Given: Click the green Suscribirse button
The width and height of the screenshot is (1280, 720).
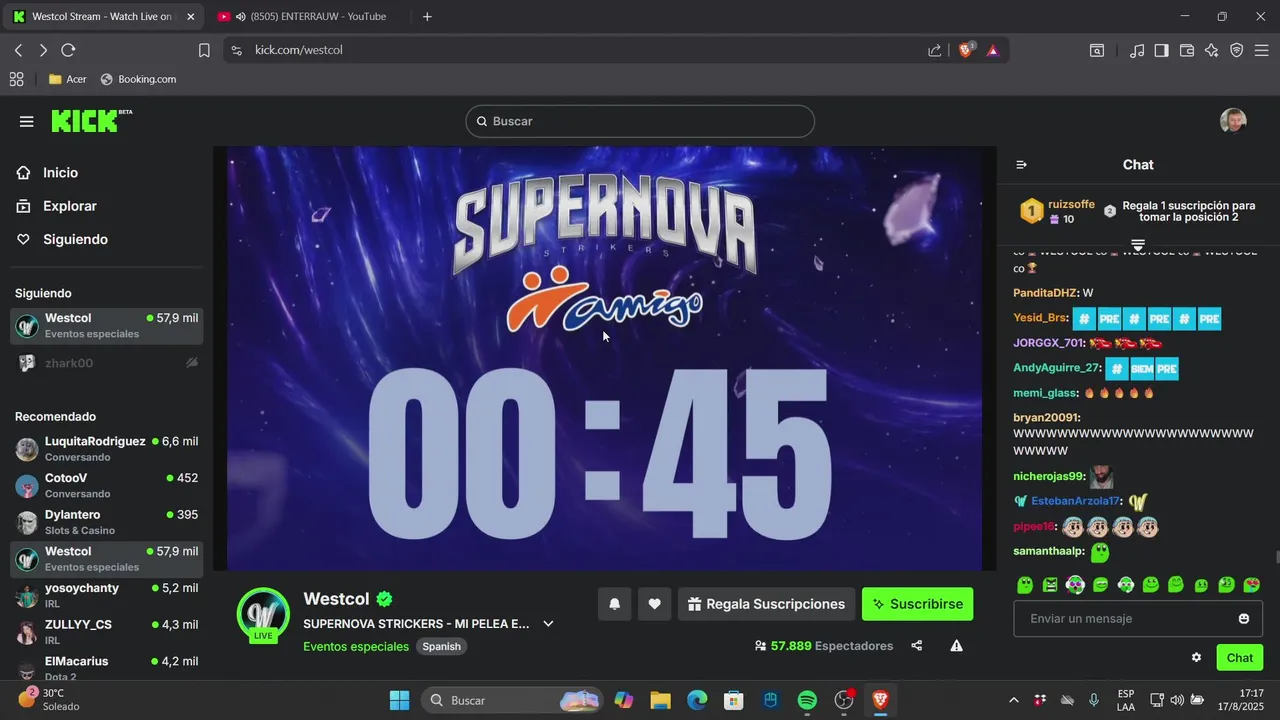Looking at the screenshot, I should tap(917, 604).
